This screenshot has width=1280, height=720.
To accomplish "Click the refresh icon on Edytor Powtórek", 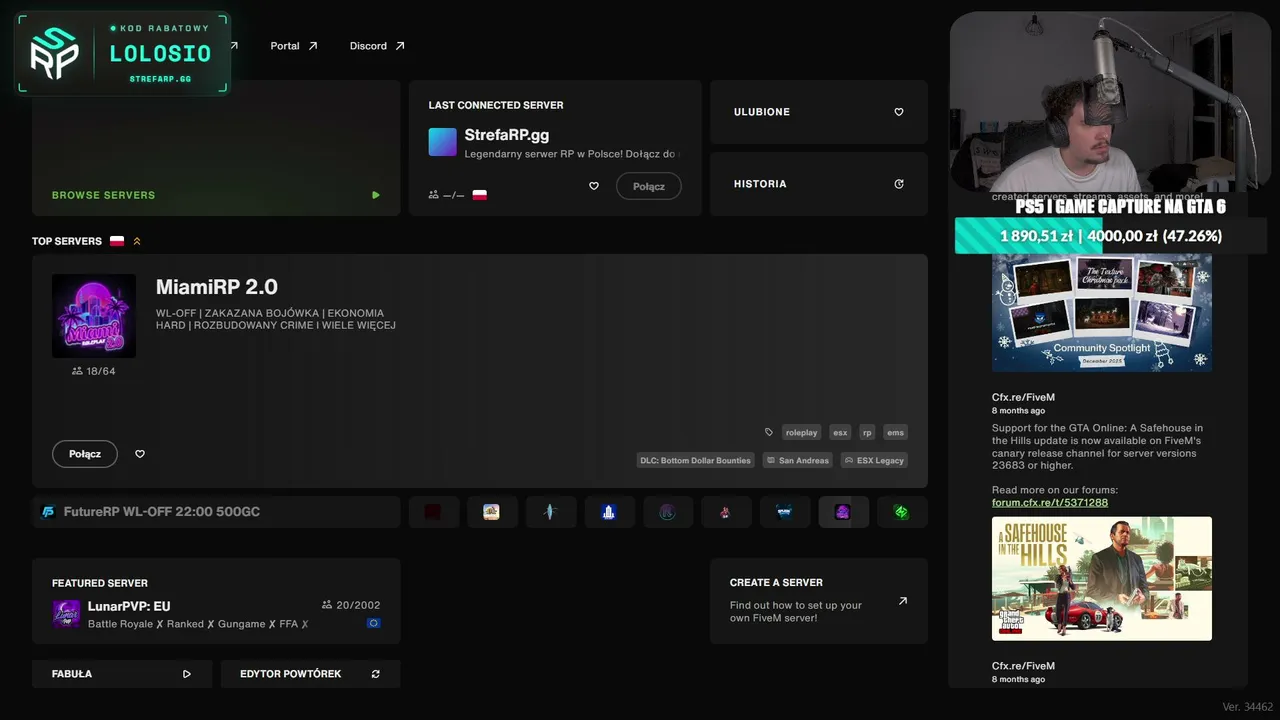I will click(x=376, y=674).
